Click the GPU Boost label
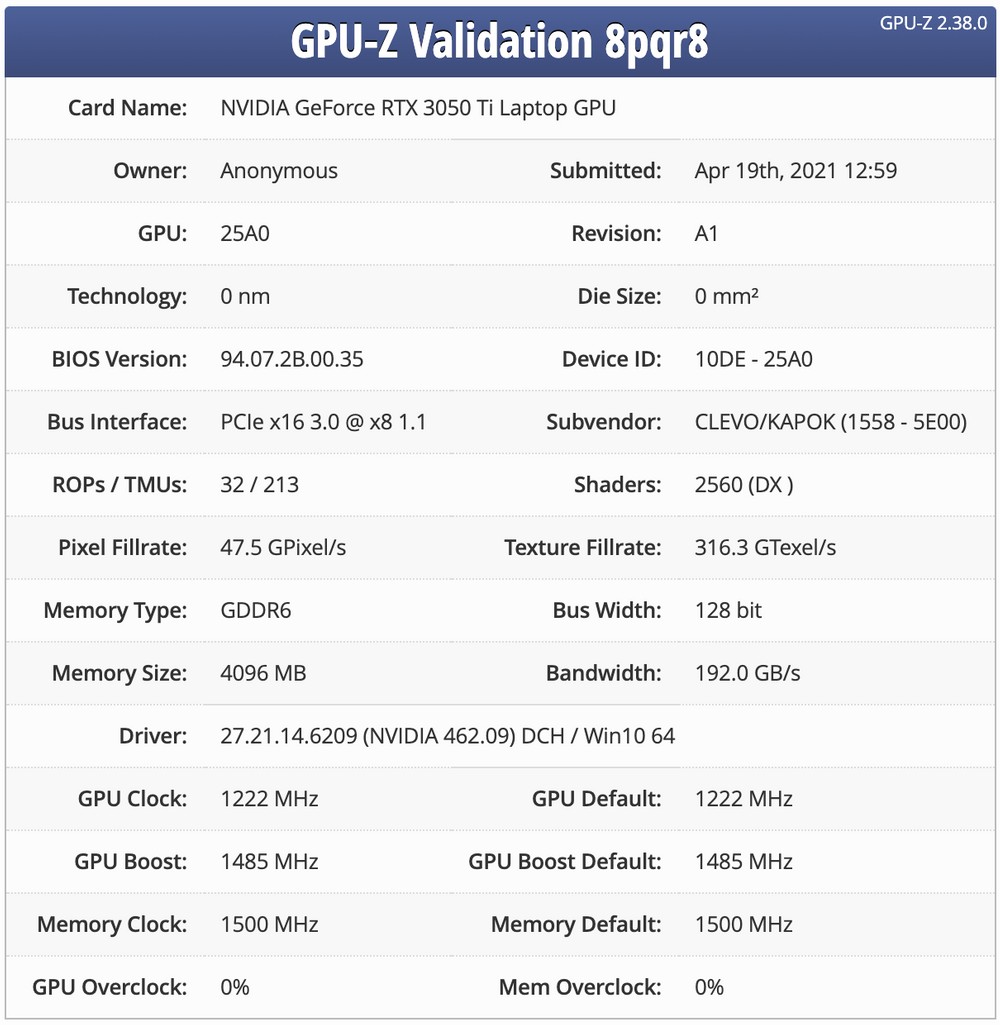The width and height of the screenshot is (1000, 1025). click(x=130, y=861)
